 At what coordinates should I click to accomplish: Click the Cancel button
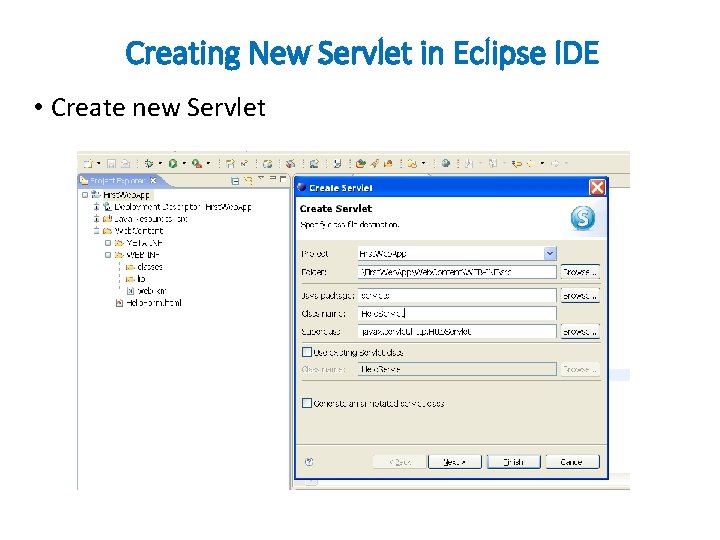click(572, 462)
